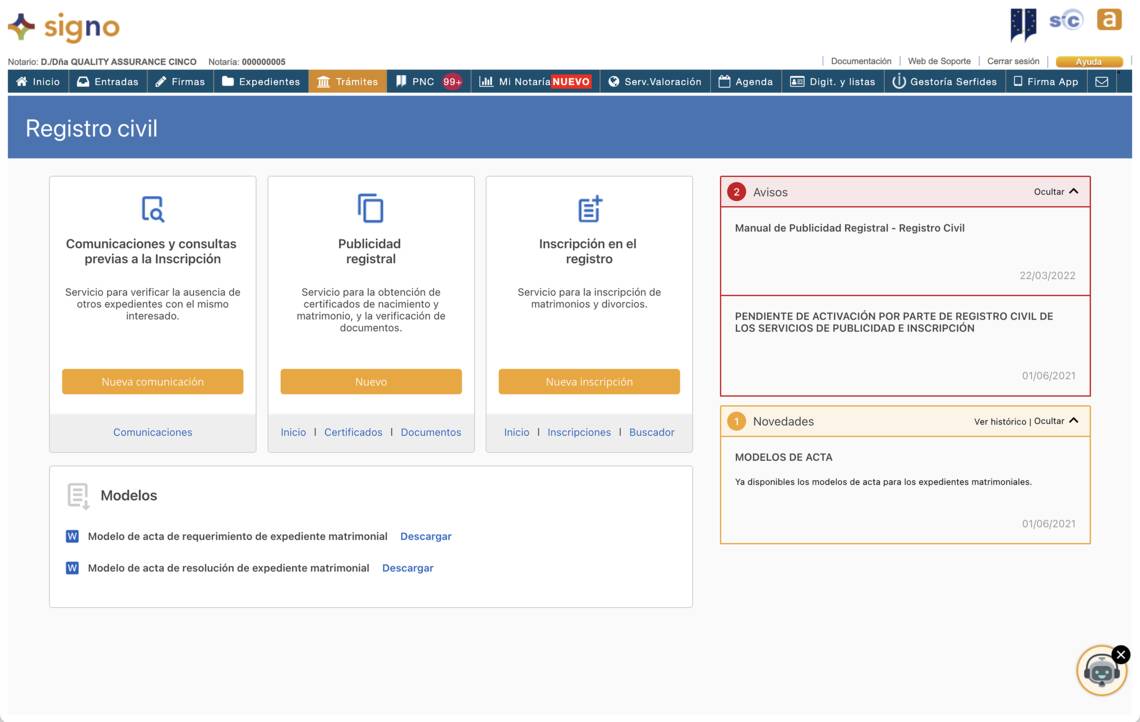The height and width of the screenshot is (722, 1140).
Task: Click the Word icon for requerimiento model
Action: coord(72,537)
